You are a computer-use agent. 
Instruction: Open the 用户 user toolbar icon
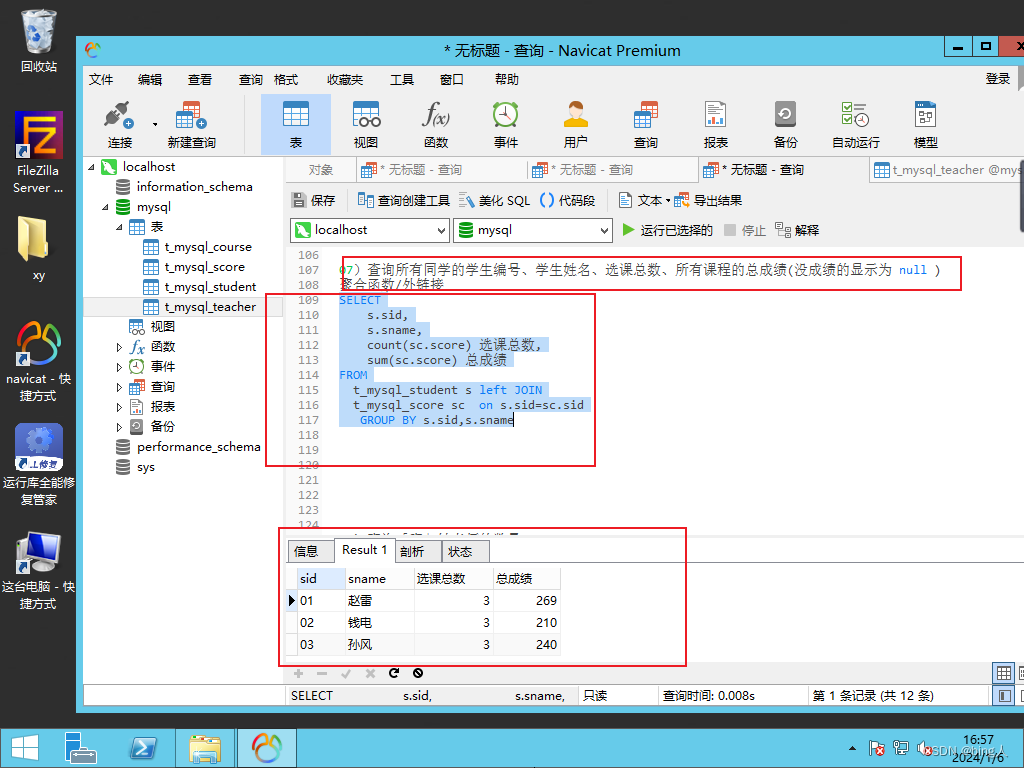pos(575,125)
